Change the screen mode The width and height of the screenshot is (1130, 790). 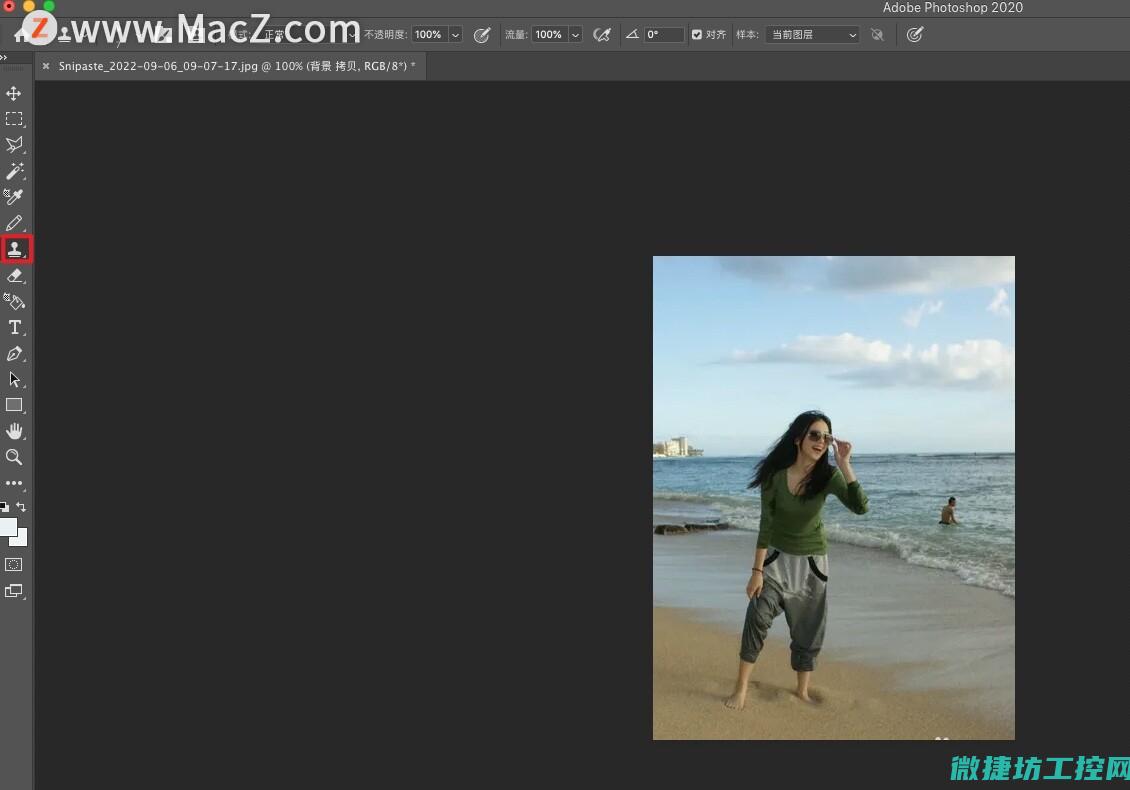tap(14, 591)
